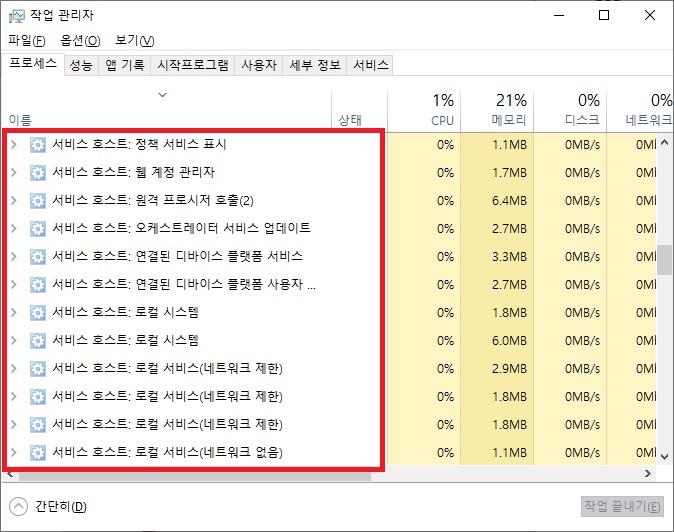The width and height of the screenshot is (674, 532).
Task: Select the 프로세스 tab
Action: click(x=33, y=64)
